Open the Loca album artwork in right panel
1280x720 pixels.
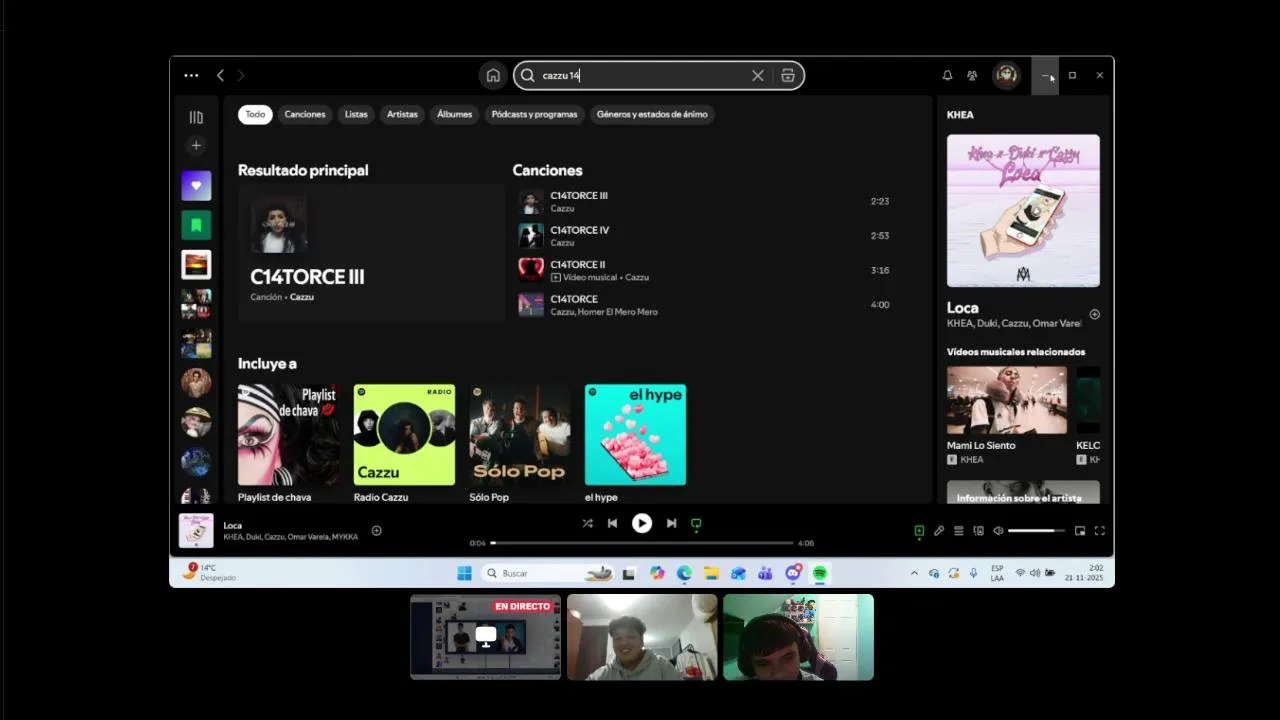pyautogui.click(x=1023, y=211)
